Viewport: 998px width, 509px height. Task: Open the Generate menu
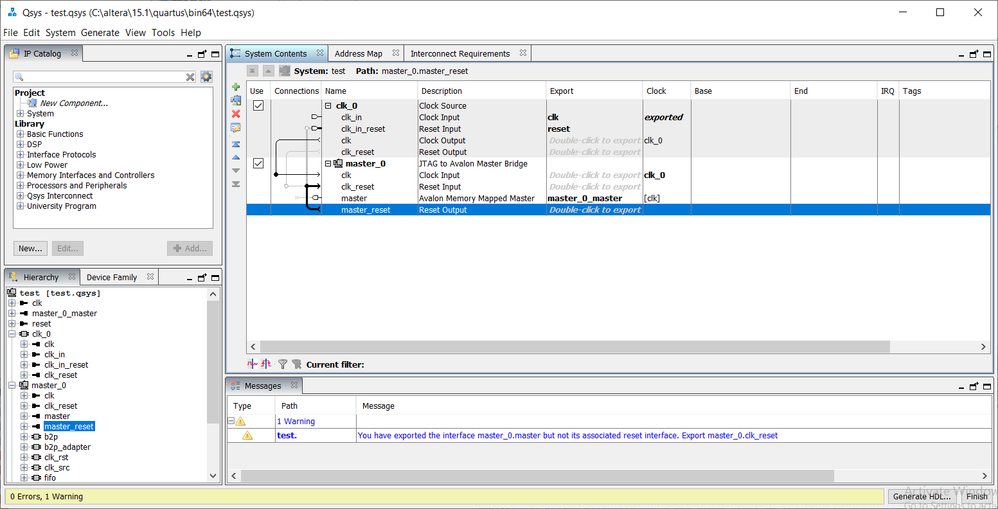coord(100,33)
